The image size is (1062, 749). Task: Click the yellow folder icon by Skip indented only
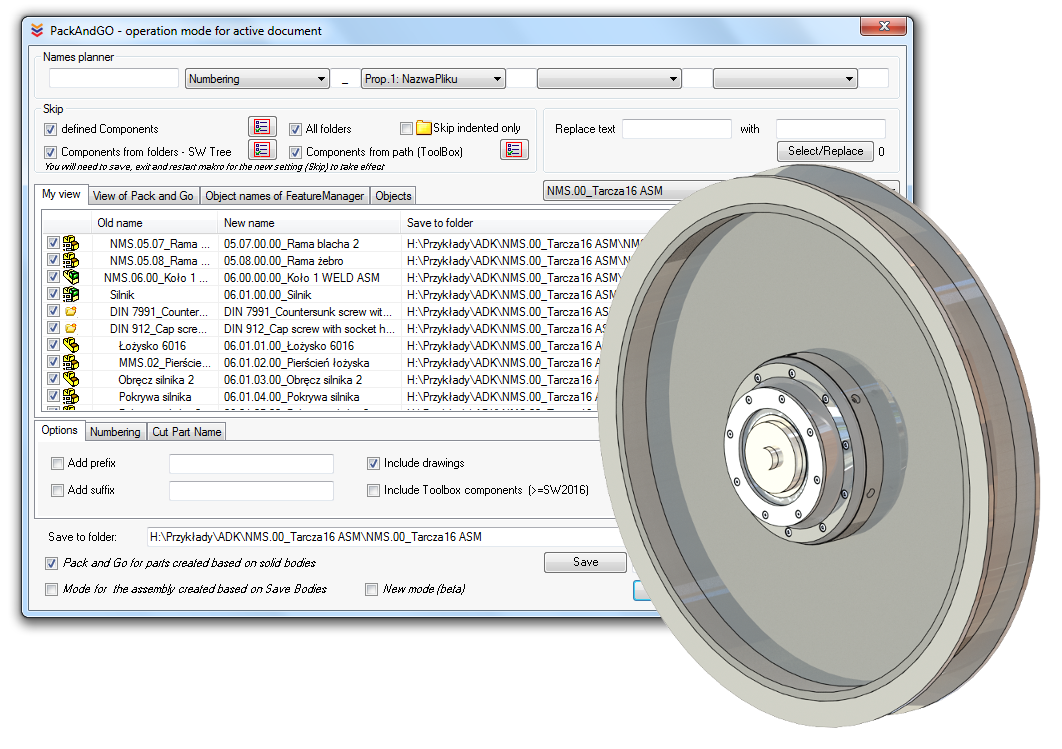pos(423,128)
